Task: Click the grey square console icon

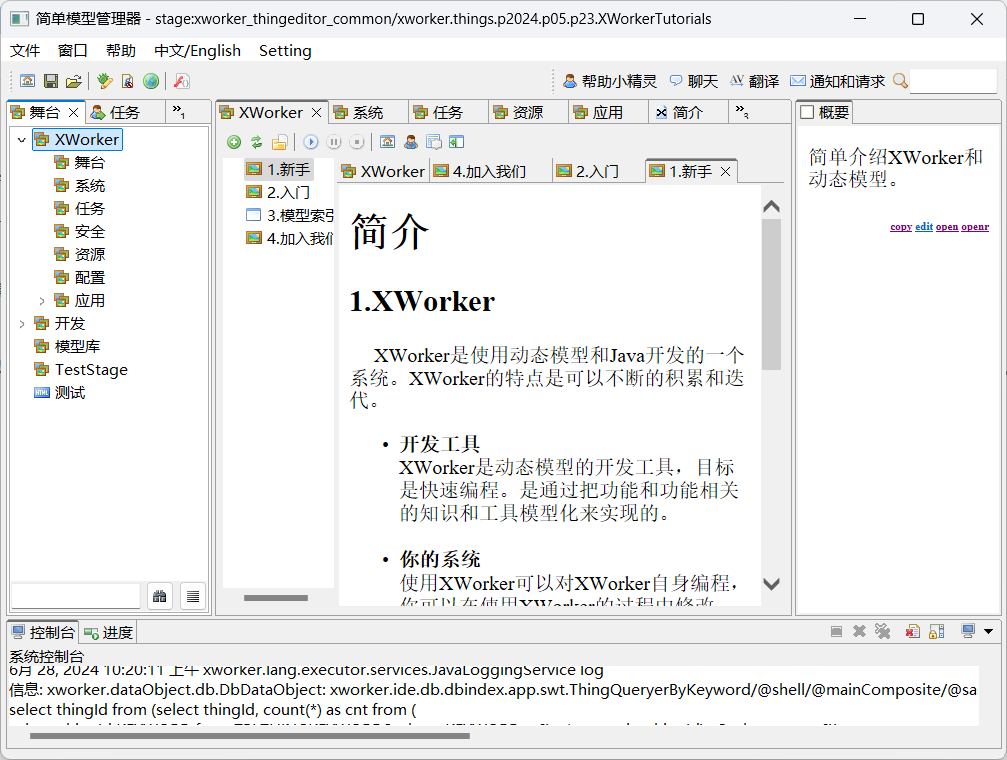Action: click(836, 632)
